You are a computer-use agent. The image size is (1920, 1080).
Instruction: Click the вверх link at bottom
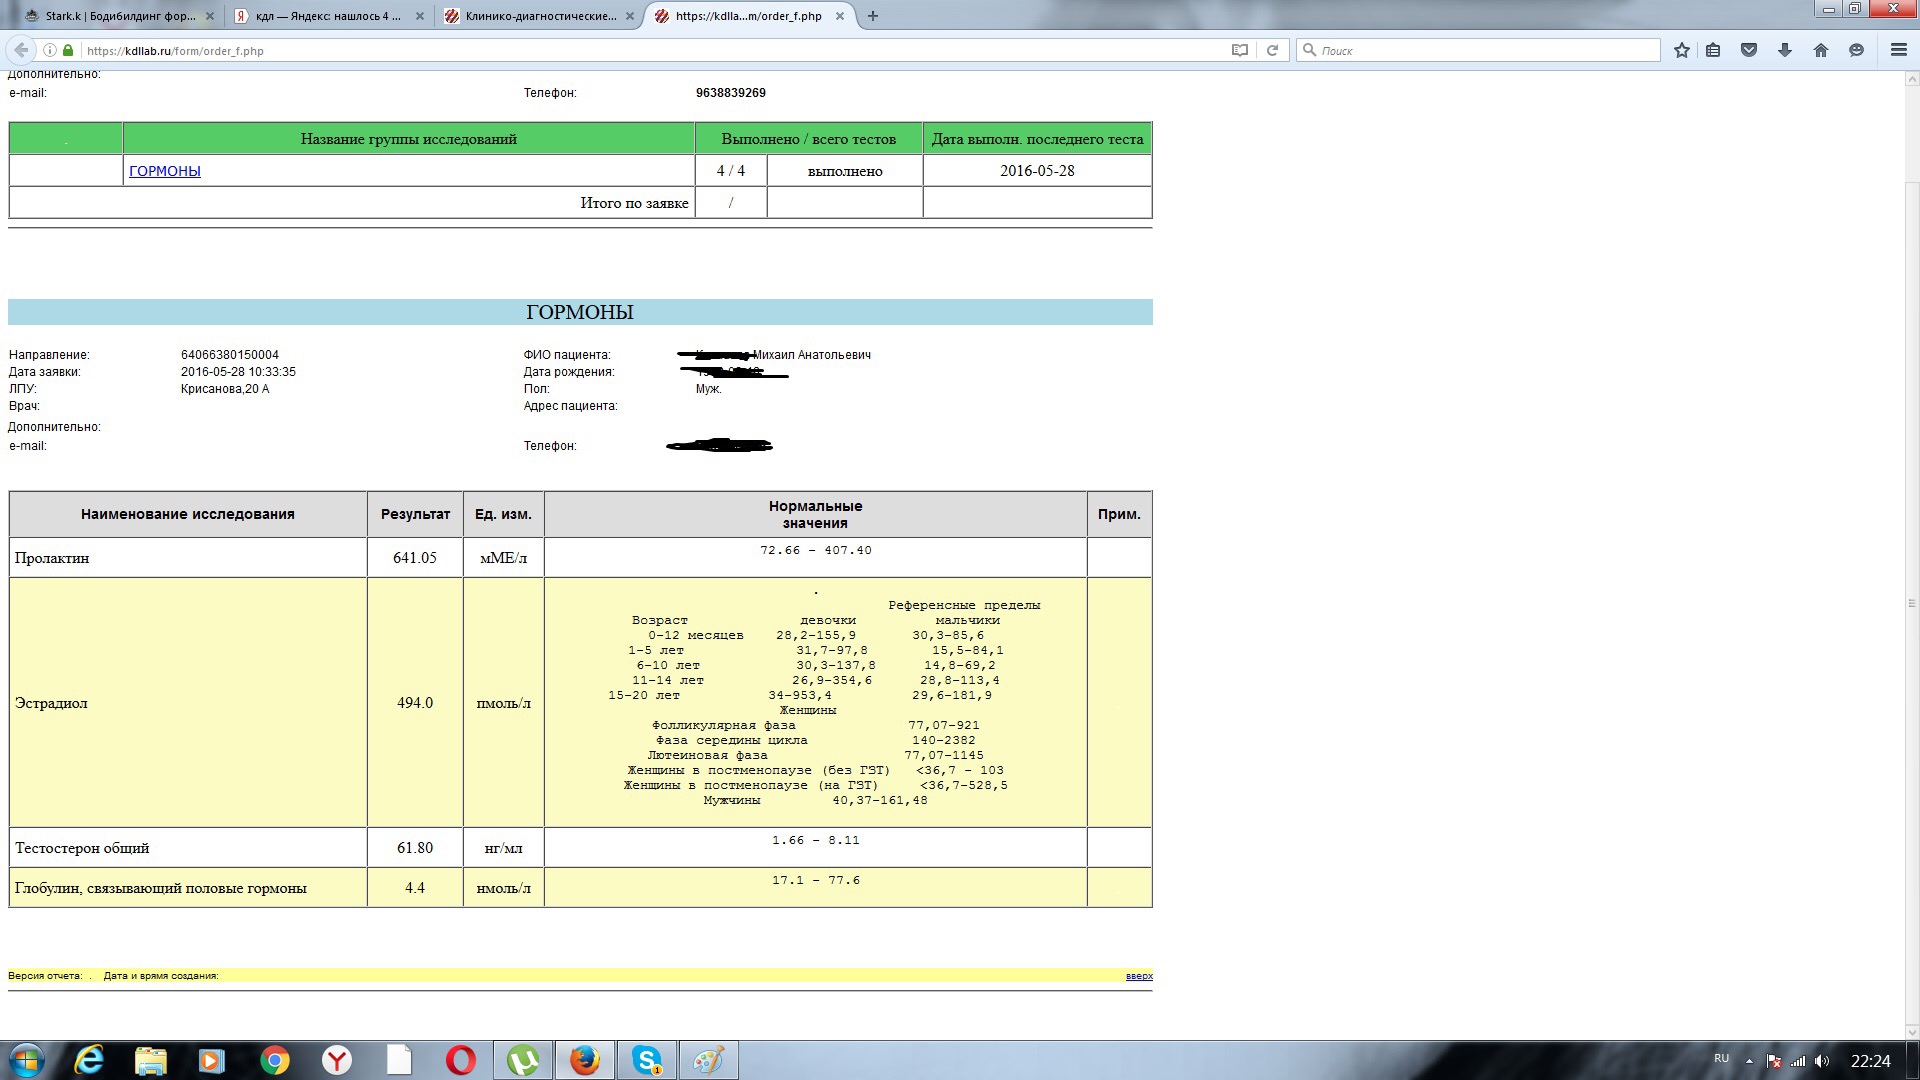click(1139, 976)
